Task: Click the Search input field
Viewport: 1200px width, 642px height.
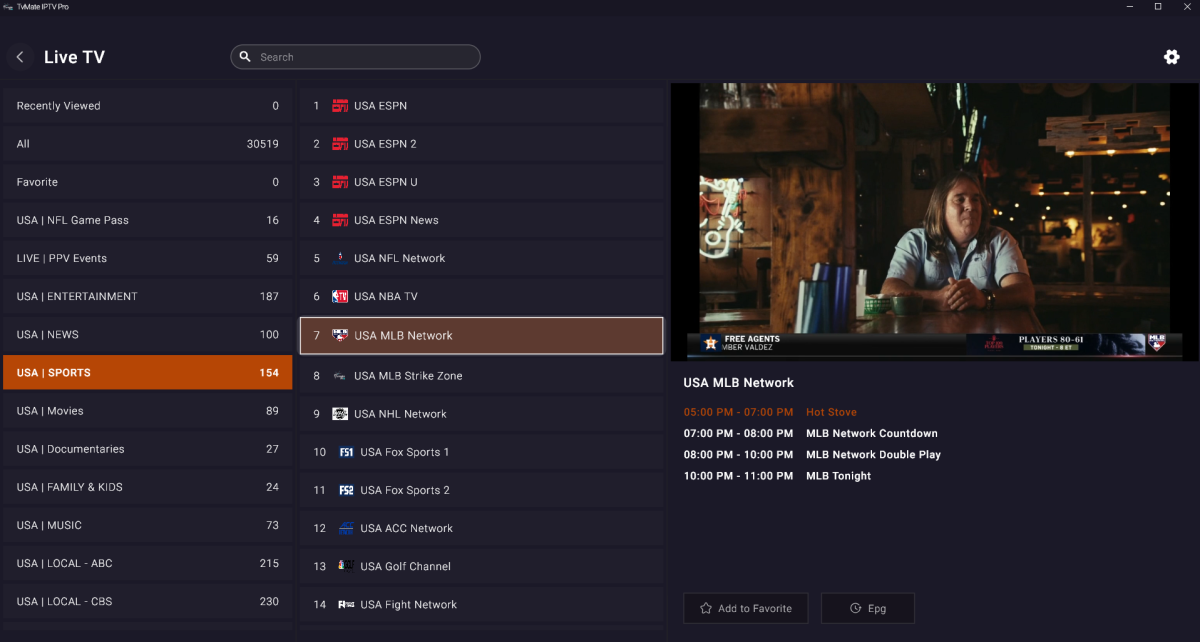Action: tap(365, 57)
